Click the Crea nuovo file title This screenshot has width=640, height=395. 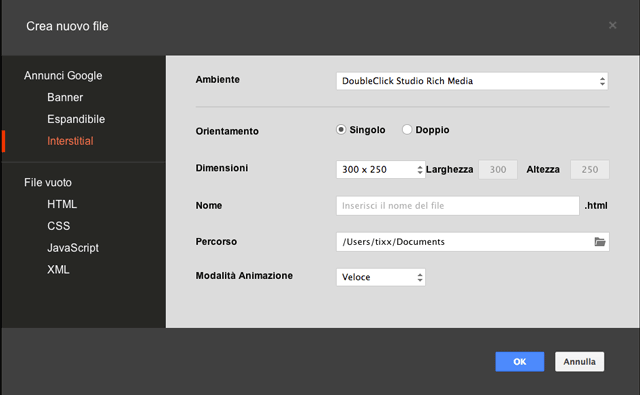click(67, 26)
